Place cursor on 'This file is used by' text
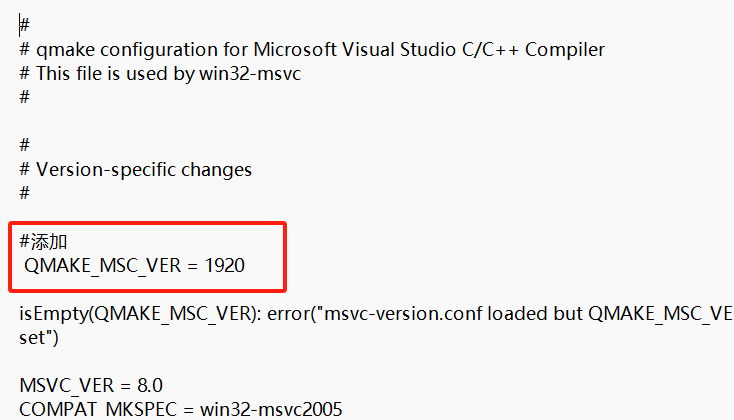 (x=115, y=74)
